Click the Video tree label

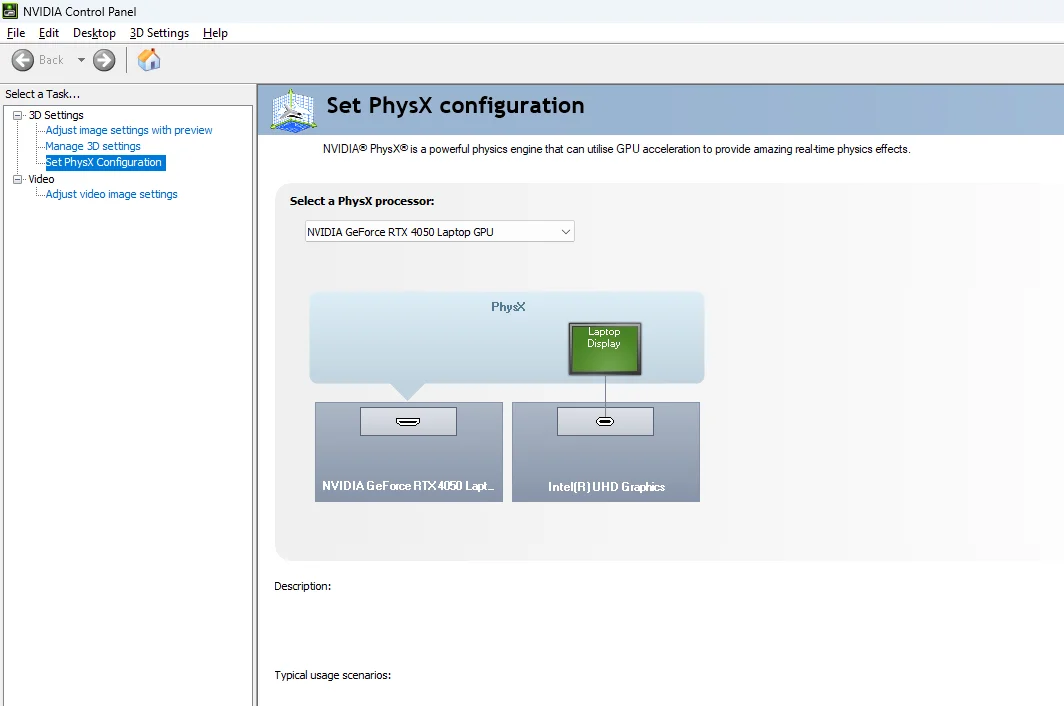point(41,179)
